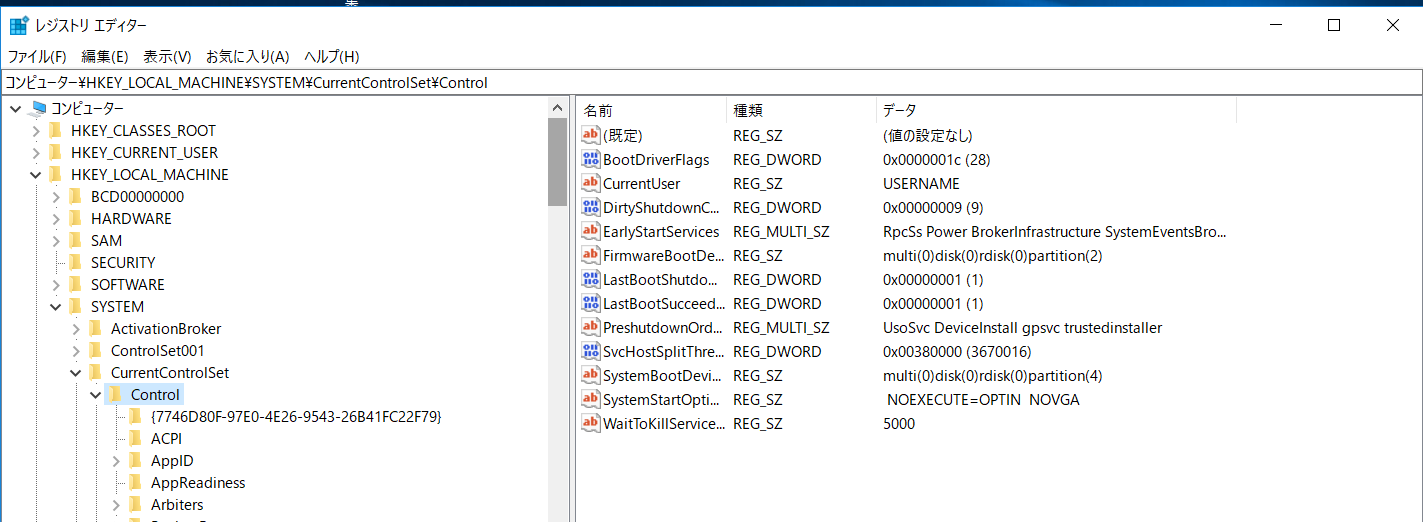Select the ACPI key in the tree

[x=166, y=439]
